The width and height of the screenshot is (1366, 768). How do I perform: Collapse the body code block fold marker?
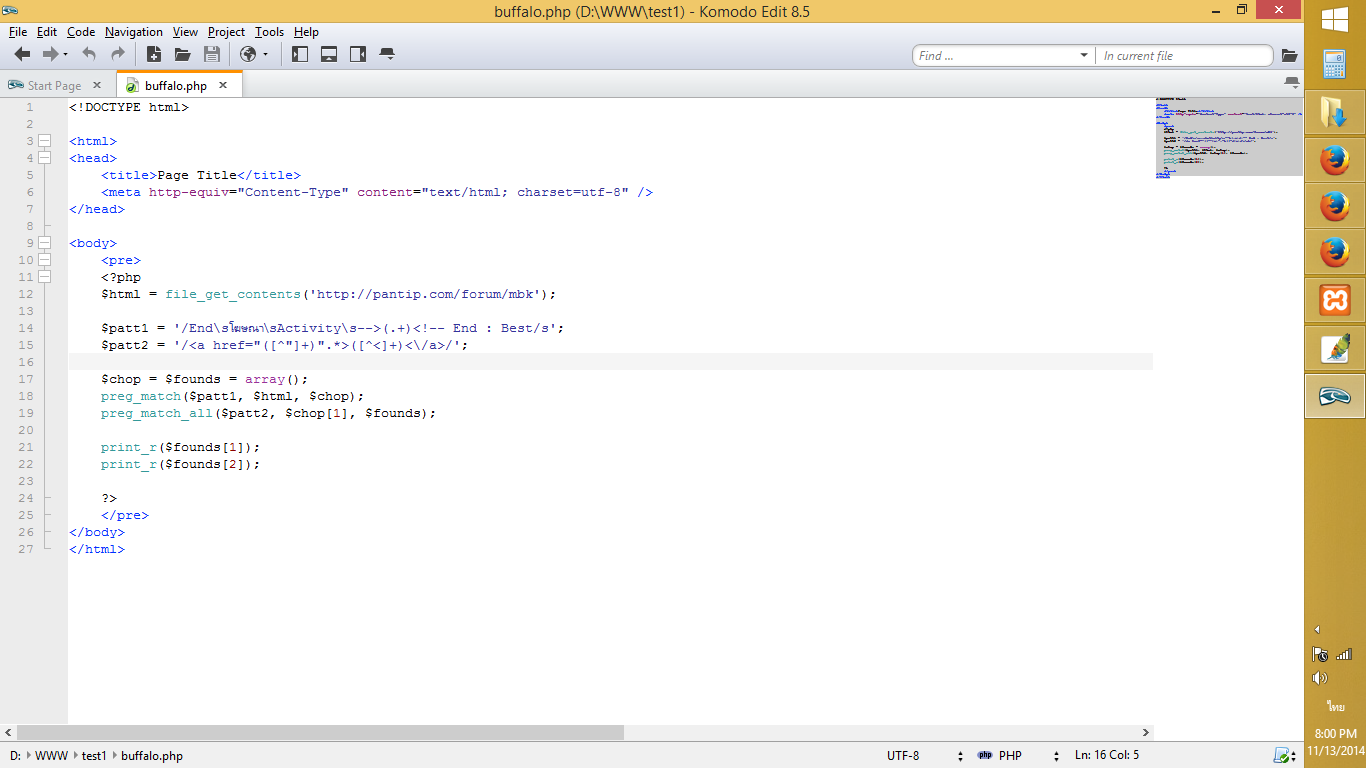43,243
